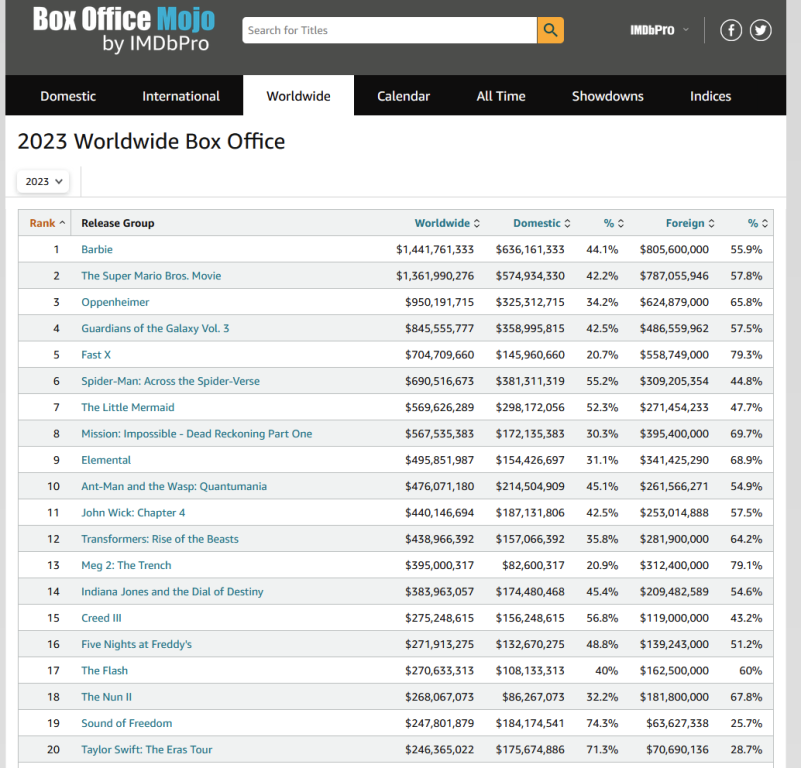The image size is (801, 768).
Task: Go to the Showdowns tab
Action: [607, 96]
